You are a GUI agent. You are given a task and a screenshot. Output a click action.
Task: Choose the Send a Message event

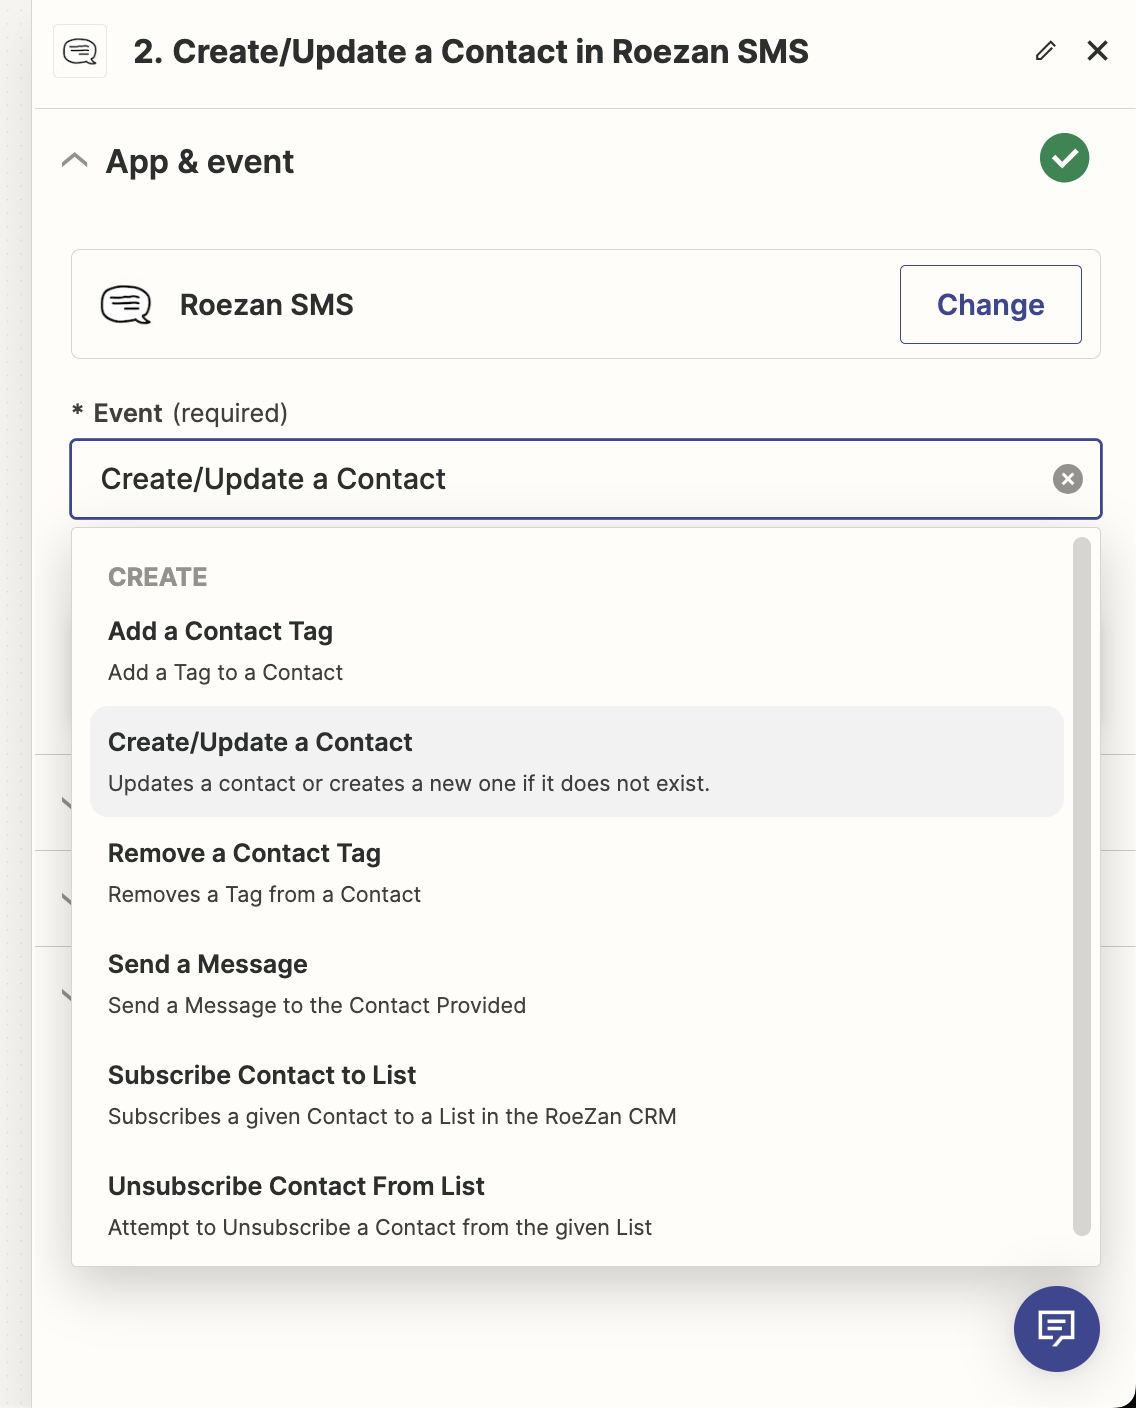576,984
